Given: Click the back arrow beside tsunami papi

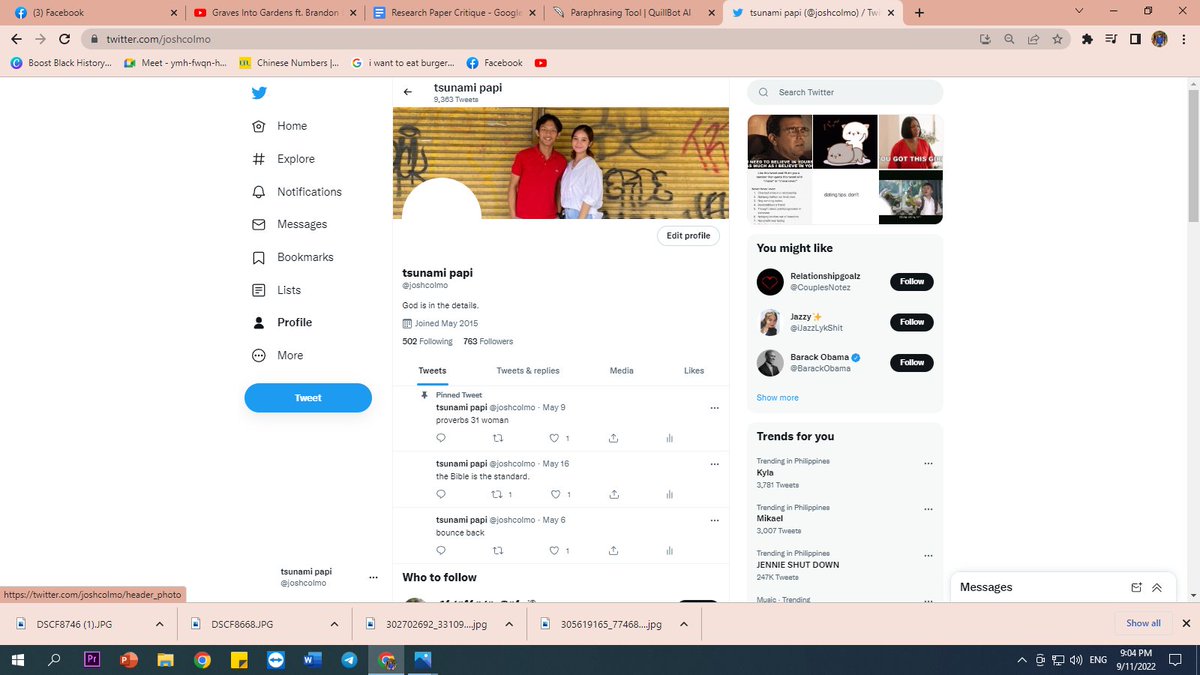Looking at the screenshot, I should pos(408,92).
